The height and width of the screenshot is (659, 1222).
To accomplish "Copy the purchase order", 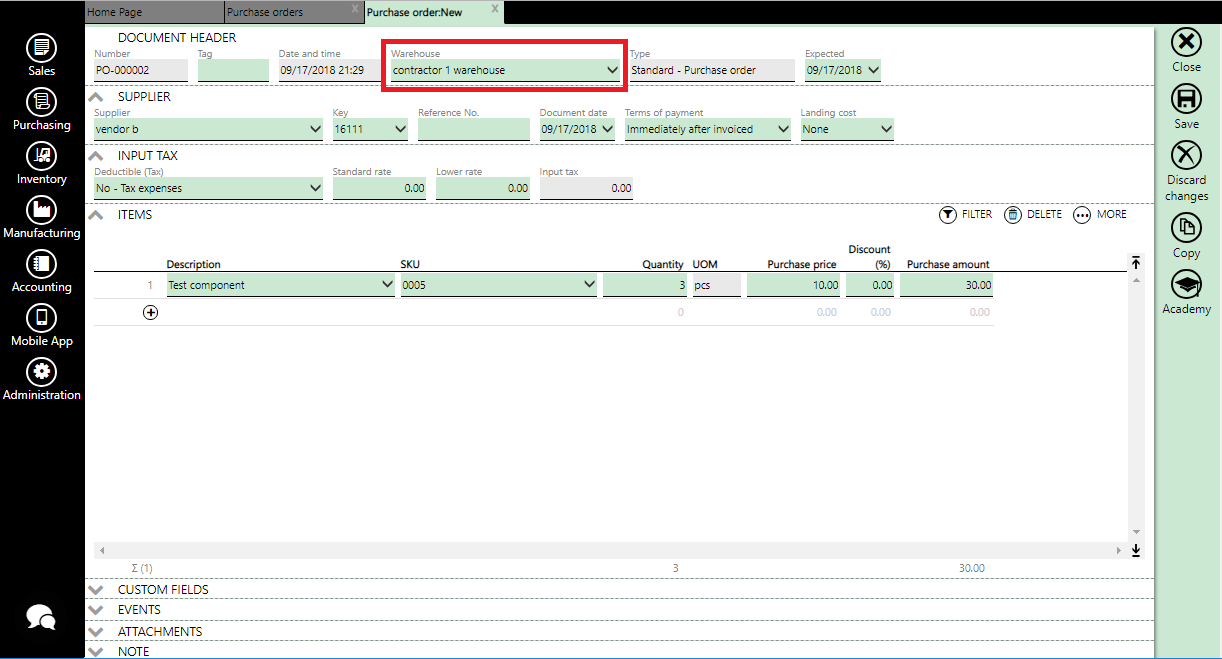I will point(1186,228).
